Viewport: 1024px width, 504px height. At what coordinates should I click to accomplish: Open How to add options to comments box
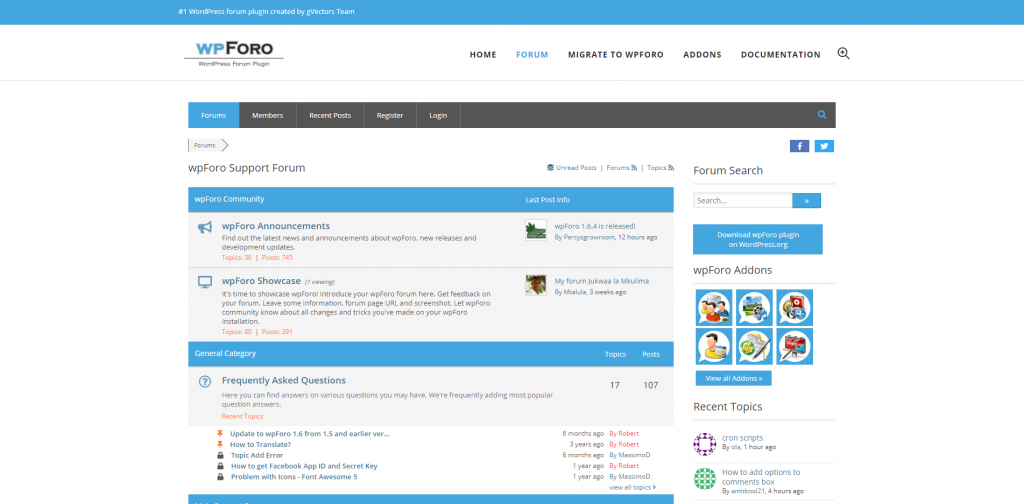761,477
